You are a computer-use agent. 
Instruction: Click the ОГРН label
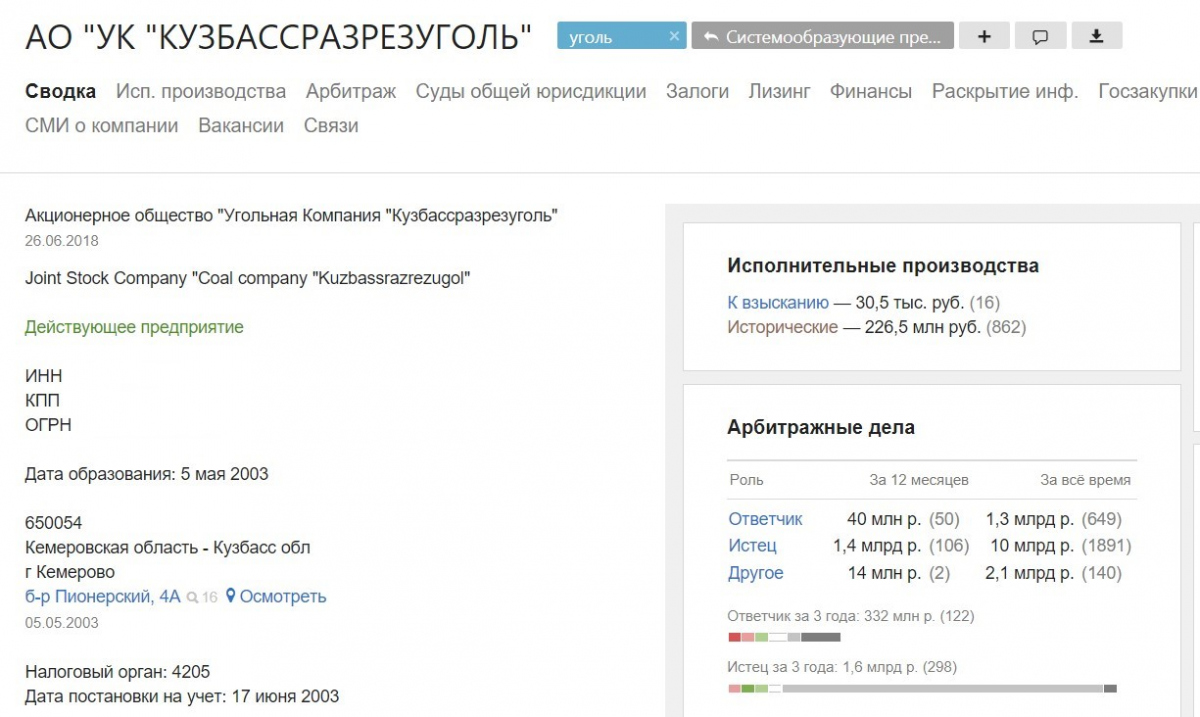pos(48,425)
